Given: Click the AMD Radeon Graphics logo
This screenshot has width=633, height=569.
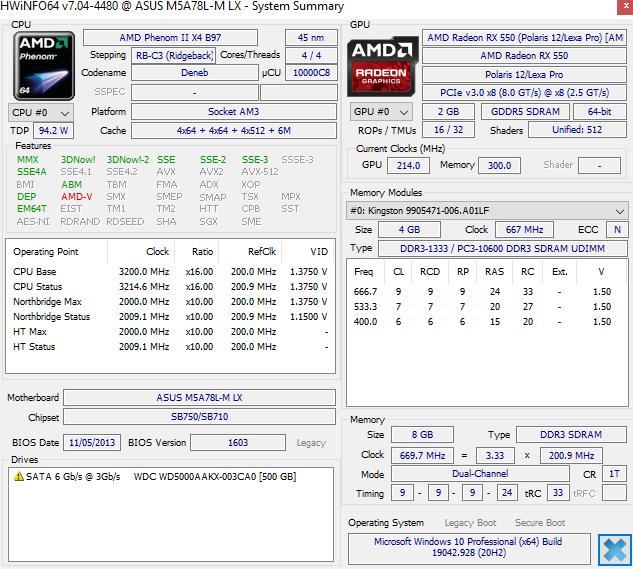Looking at the screenshot, I should click(382, 67).
